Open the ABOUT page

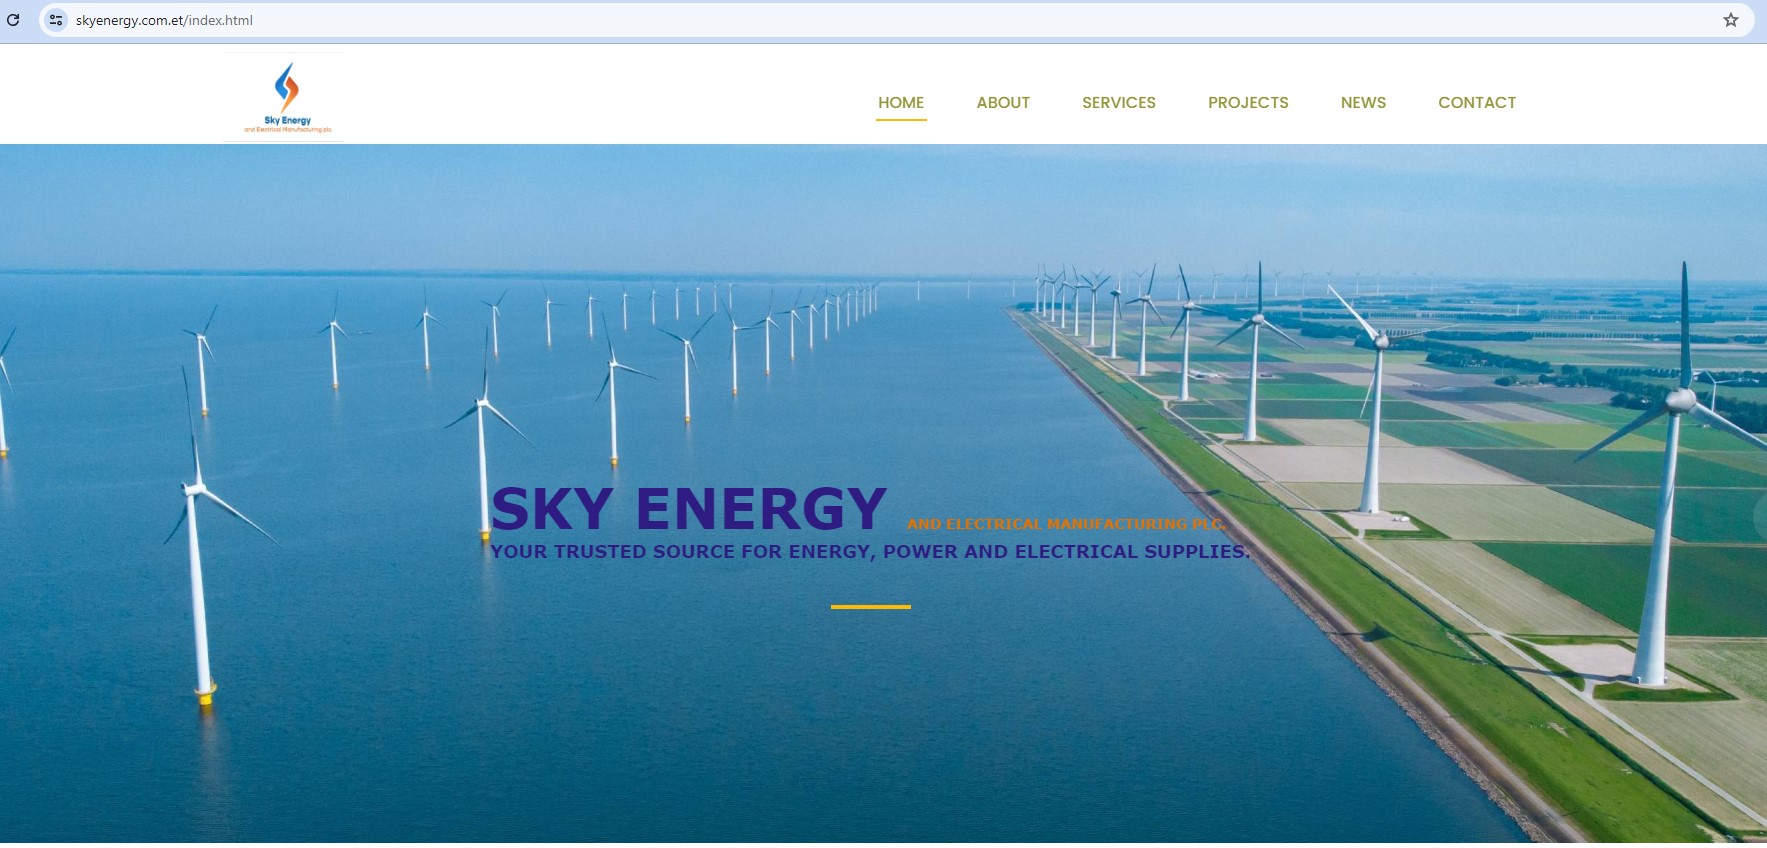(x=1003, y=102)
